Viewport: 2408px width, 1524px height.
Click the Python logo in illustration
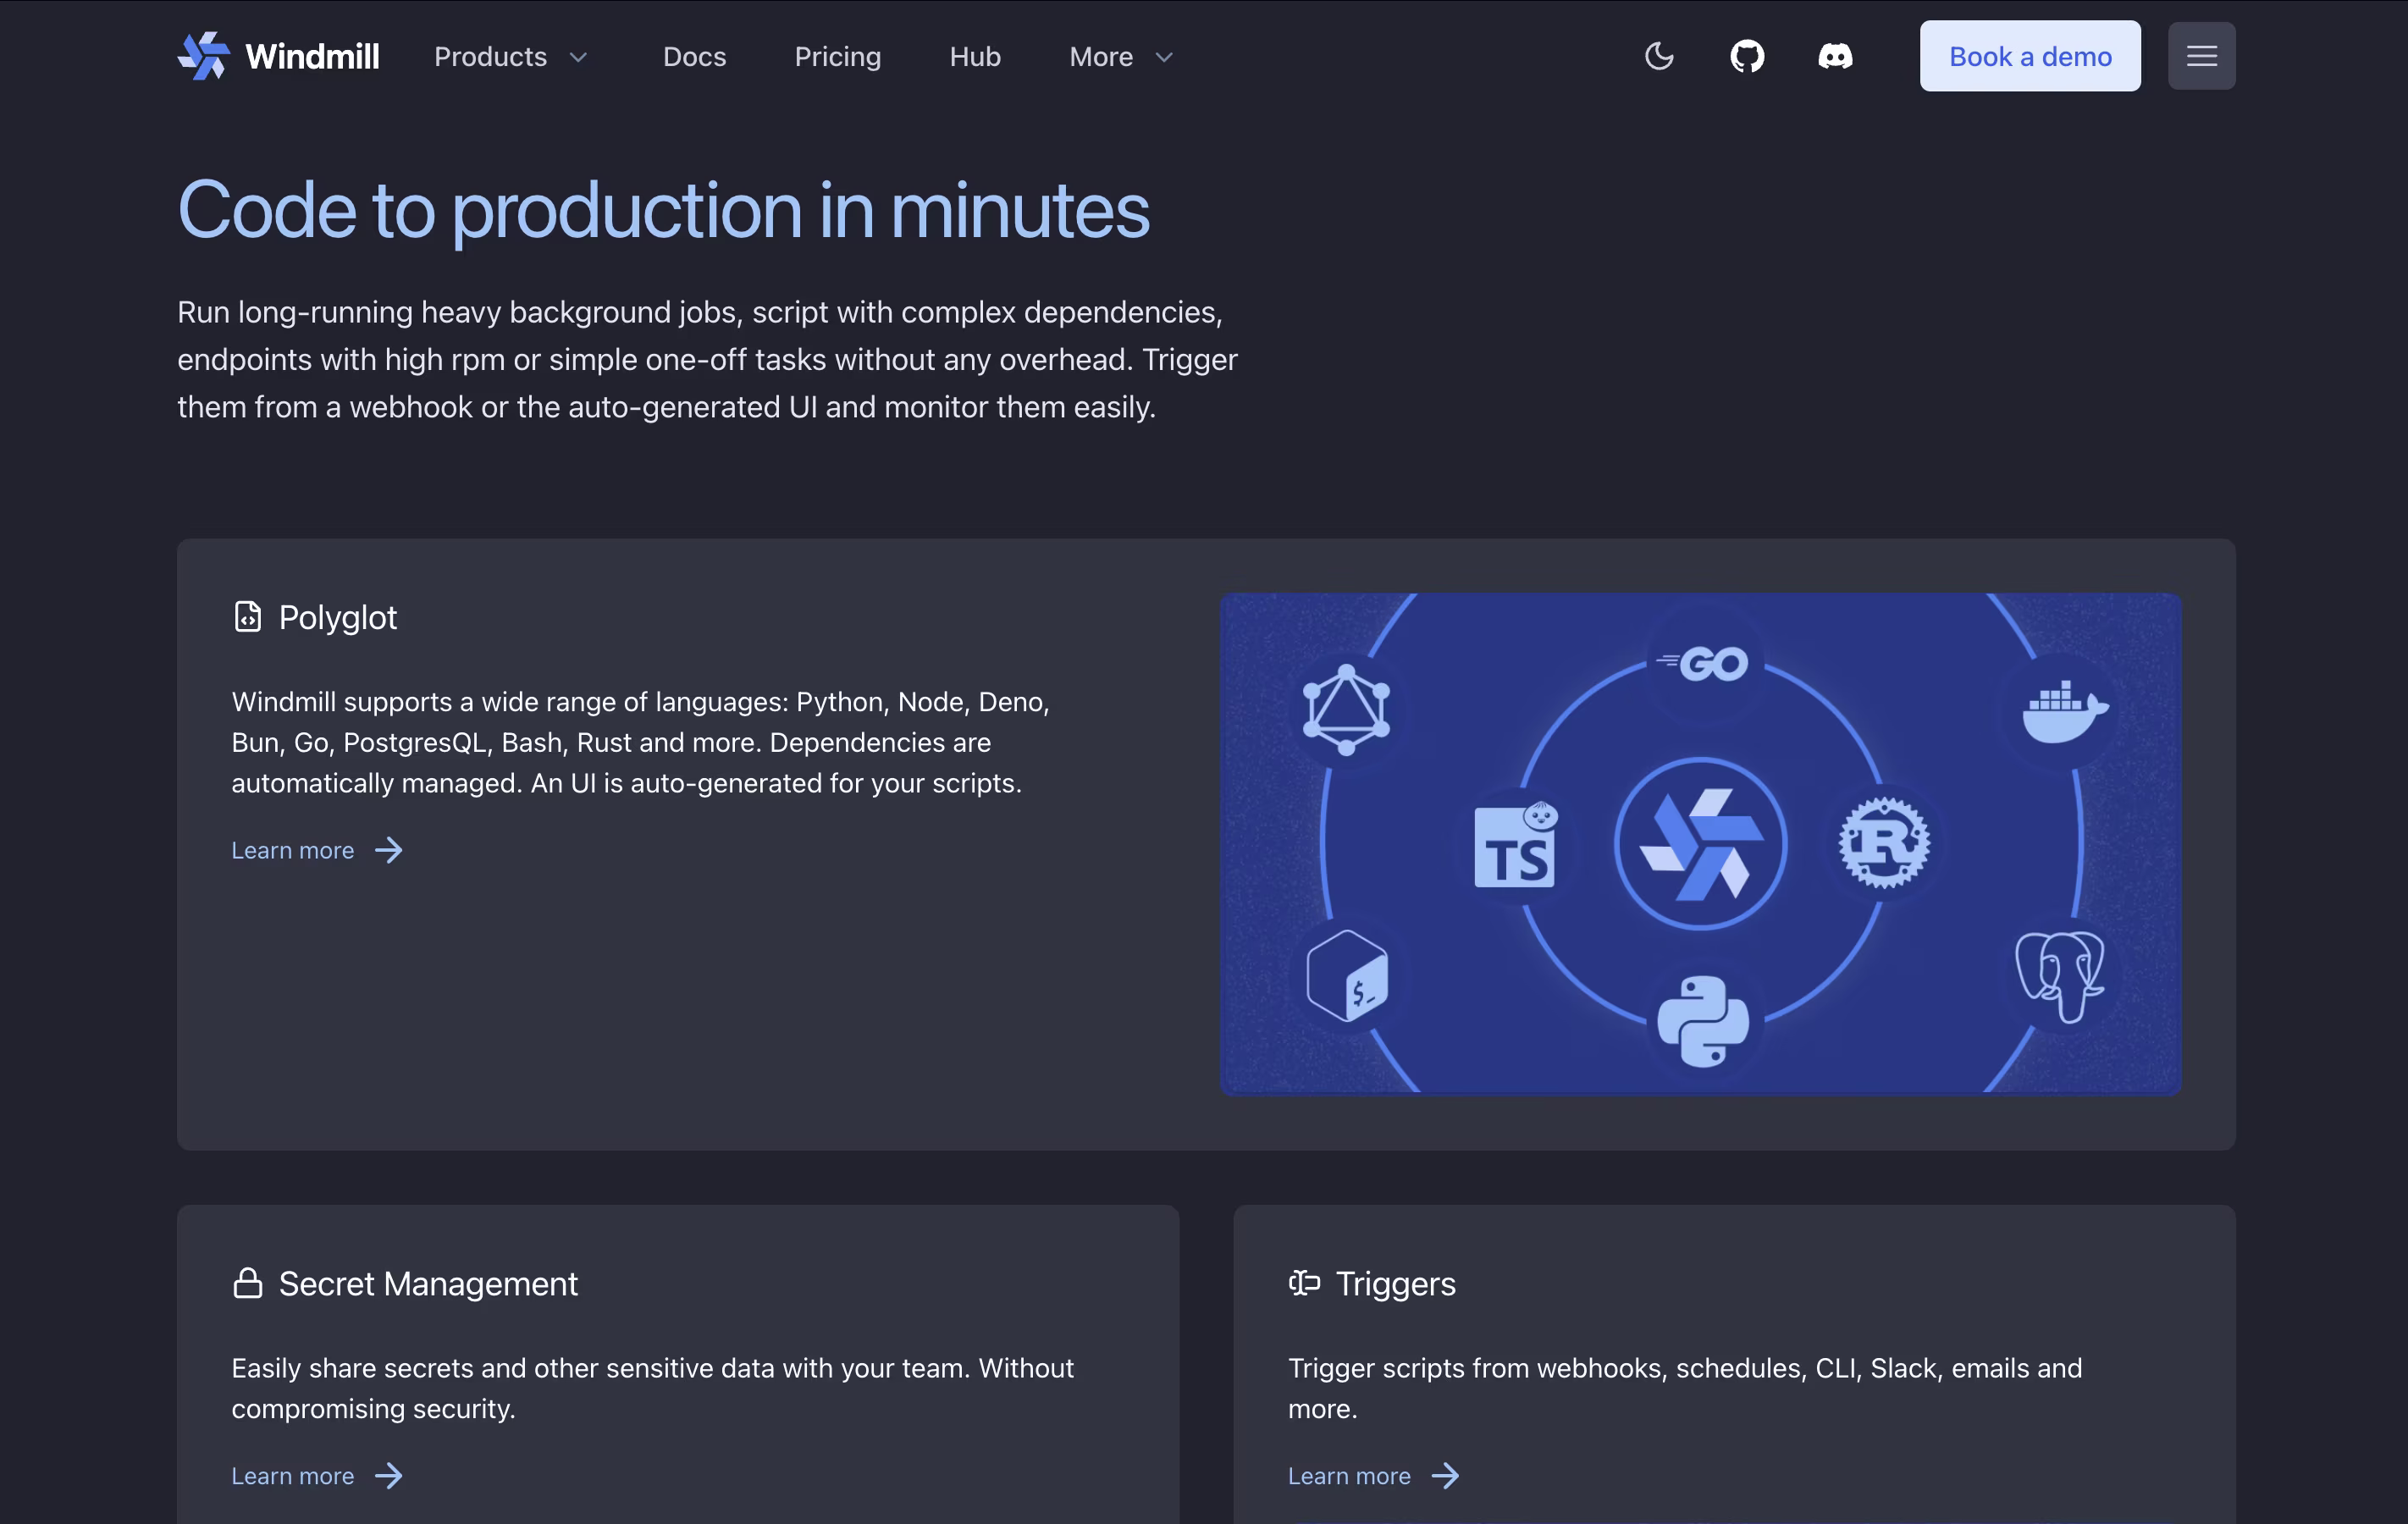(1702, 1021)
